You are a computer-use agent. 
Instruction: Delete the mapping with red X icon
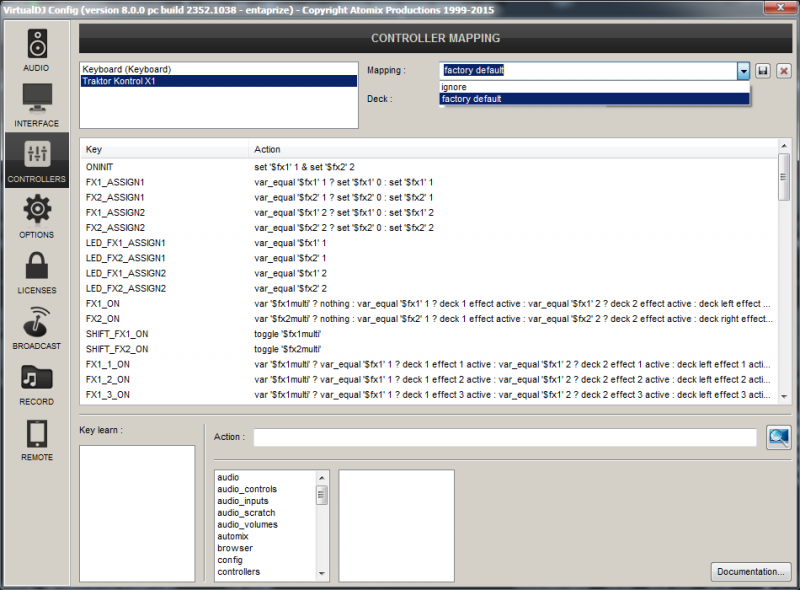784,70
